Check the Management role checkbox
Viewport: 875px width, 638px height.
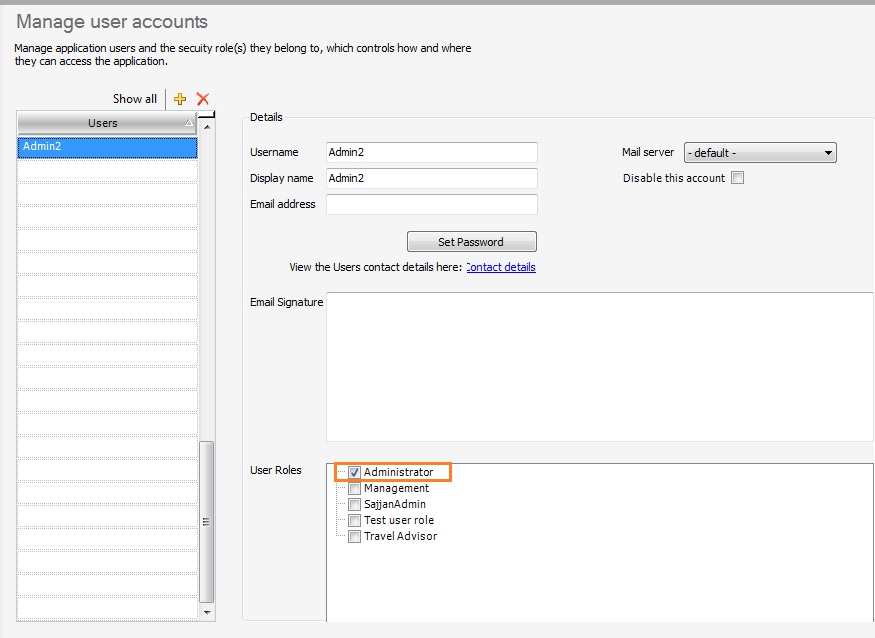point(354,488)
